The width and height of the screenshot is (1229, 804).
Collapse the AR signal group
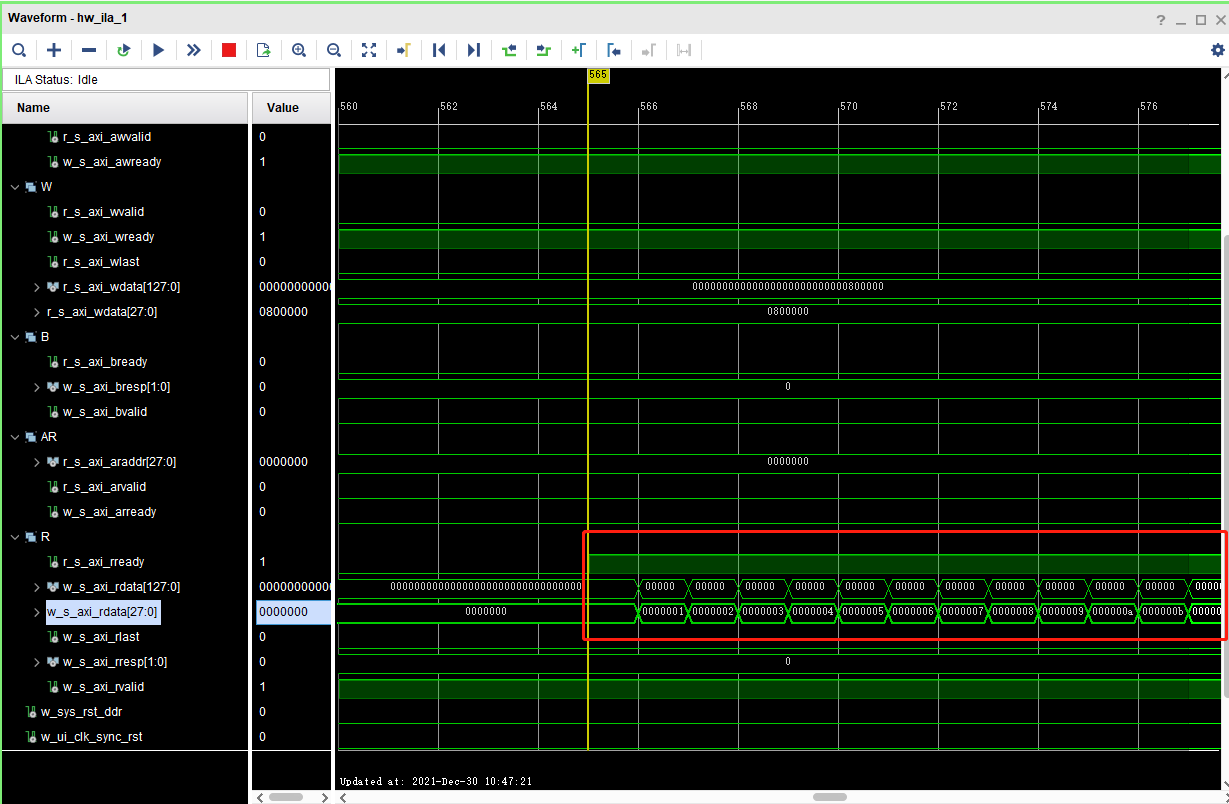(x=14, y=436)
